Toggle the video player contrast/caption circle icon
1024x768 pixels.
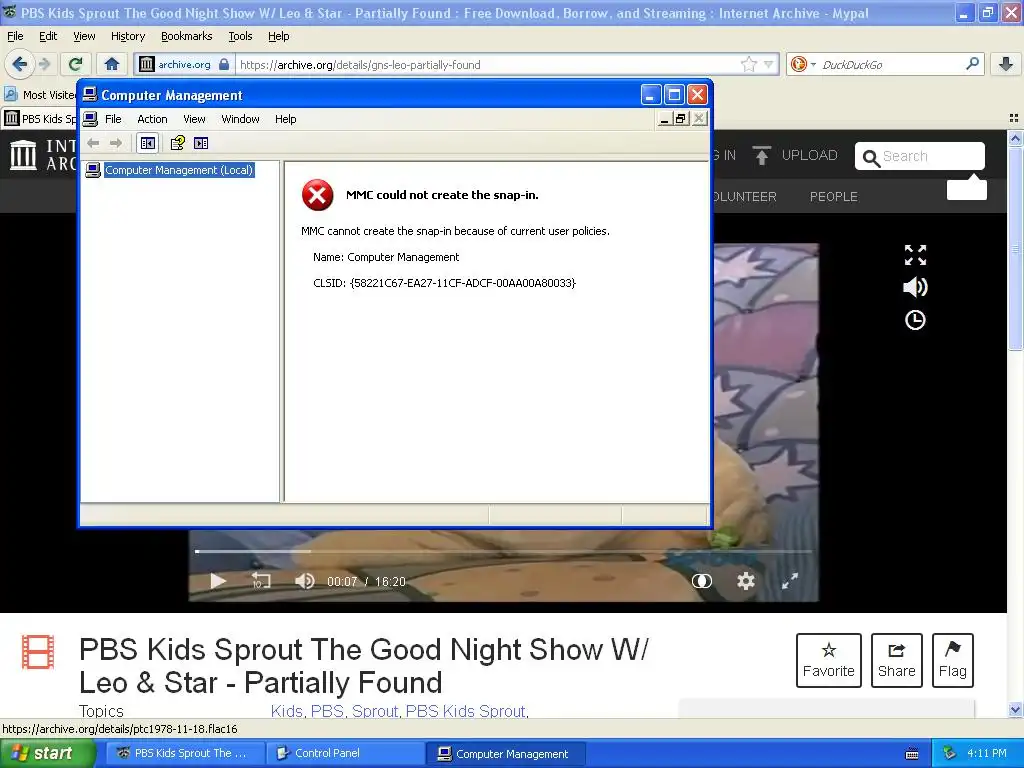701,581
